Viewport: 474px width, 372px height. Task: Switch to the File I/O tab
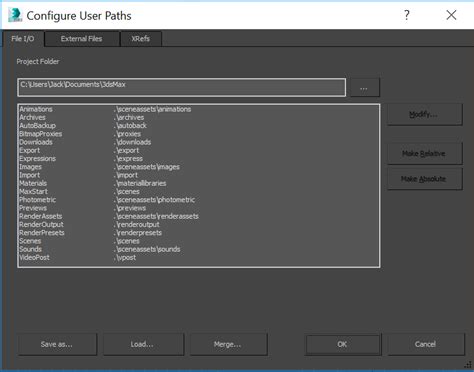(x=23, y=39)
